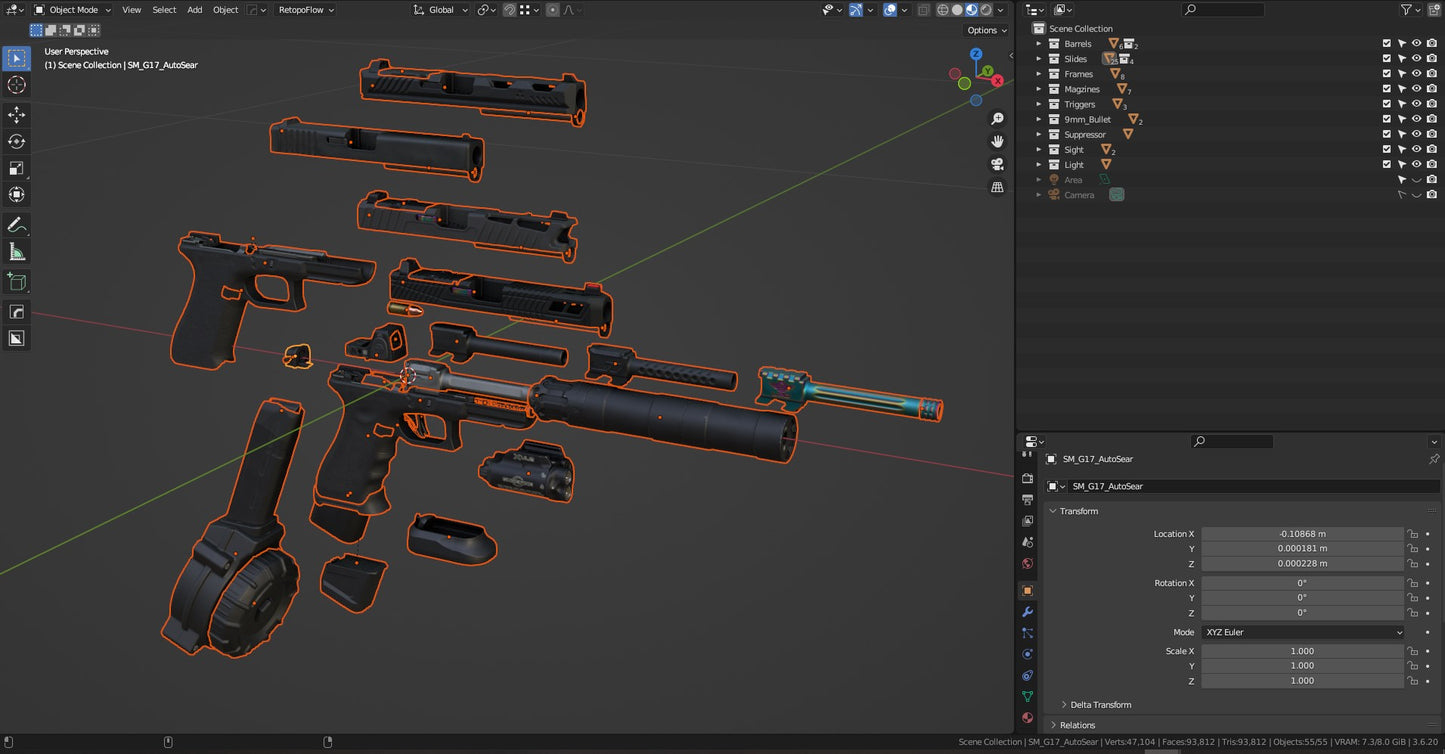Open the Select menu

click(164, 10)
